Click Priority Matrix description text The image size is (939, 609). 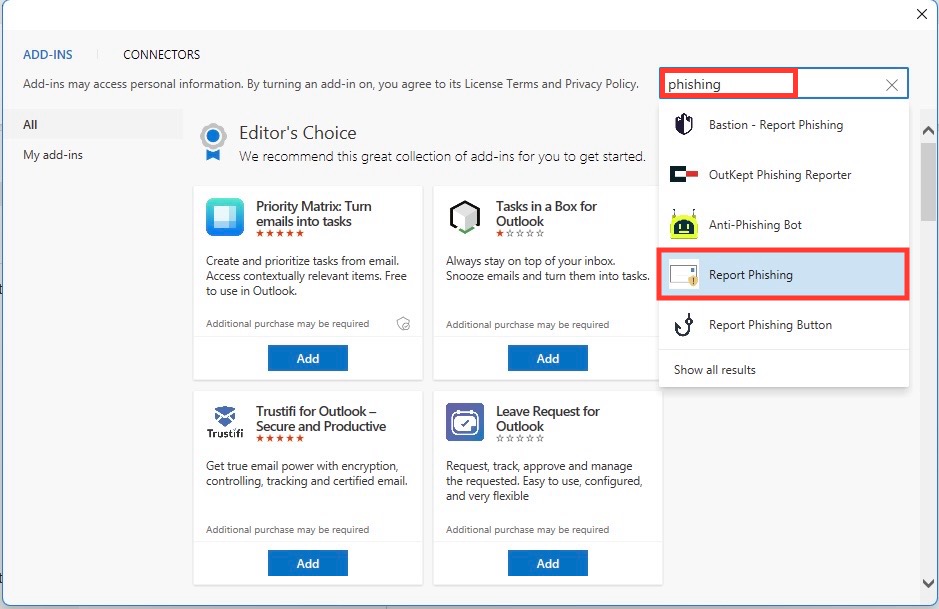click(x=306, y=276)
